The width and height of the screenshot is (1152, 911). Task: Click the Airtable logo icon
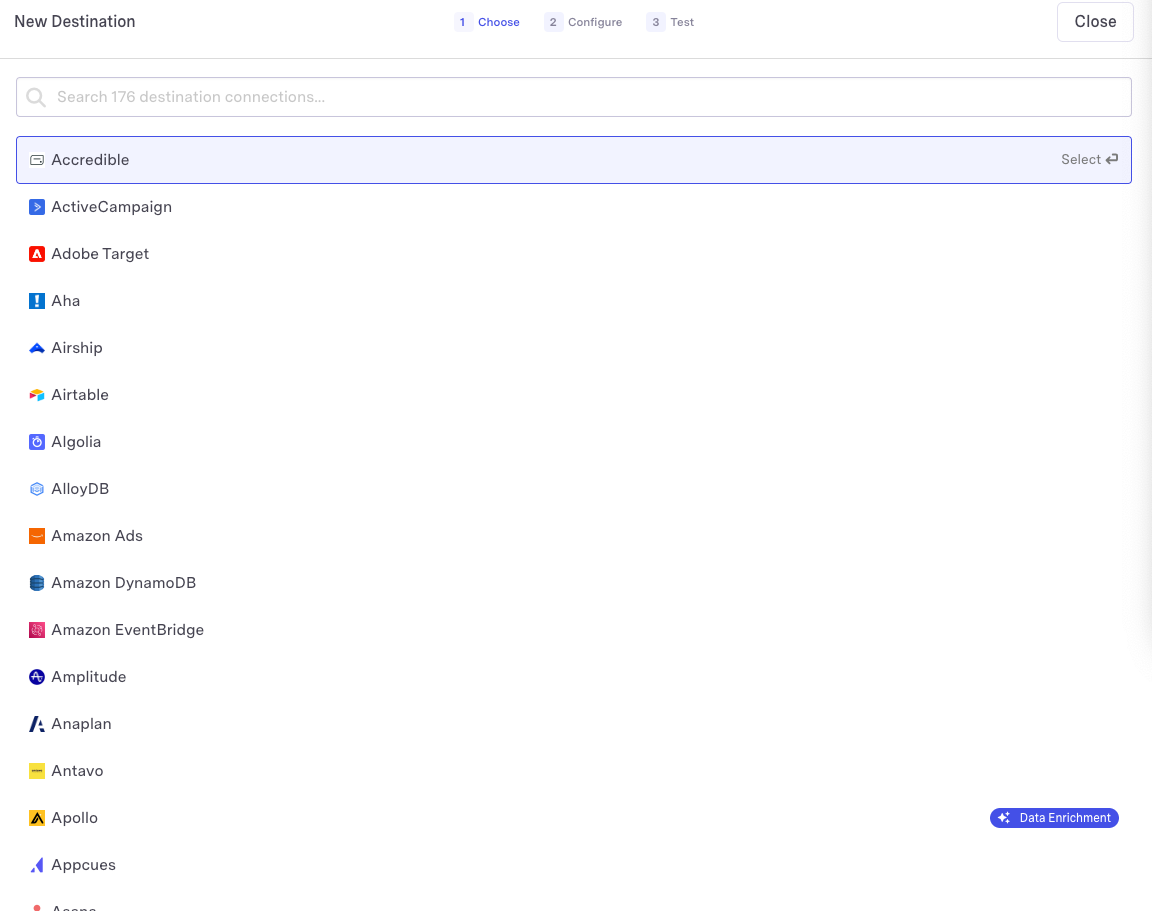click(37, 395)
